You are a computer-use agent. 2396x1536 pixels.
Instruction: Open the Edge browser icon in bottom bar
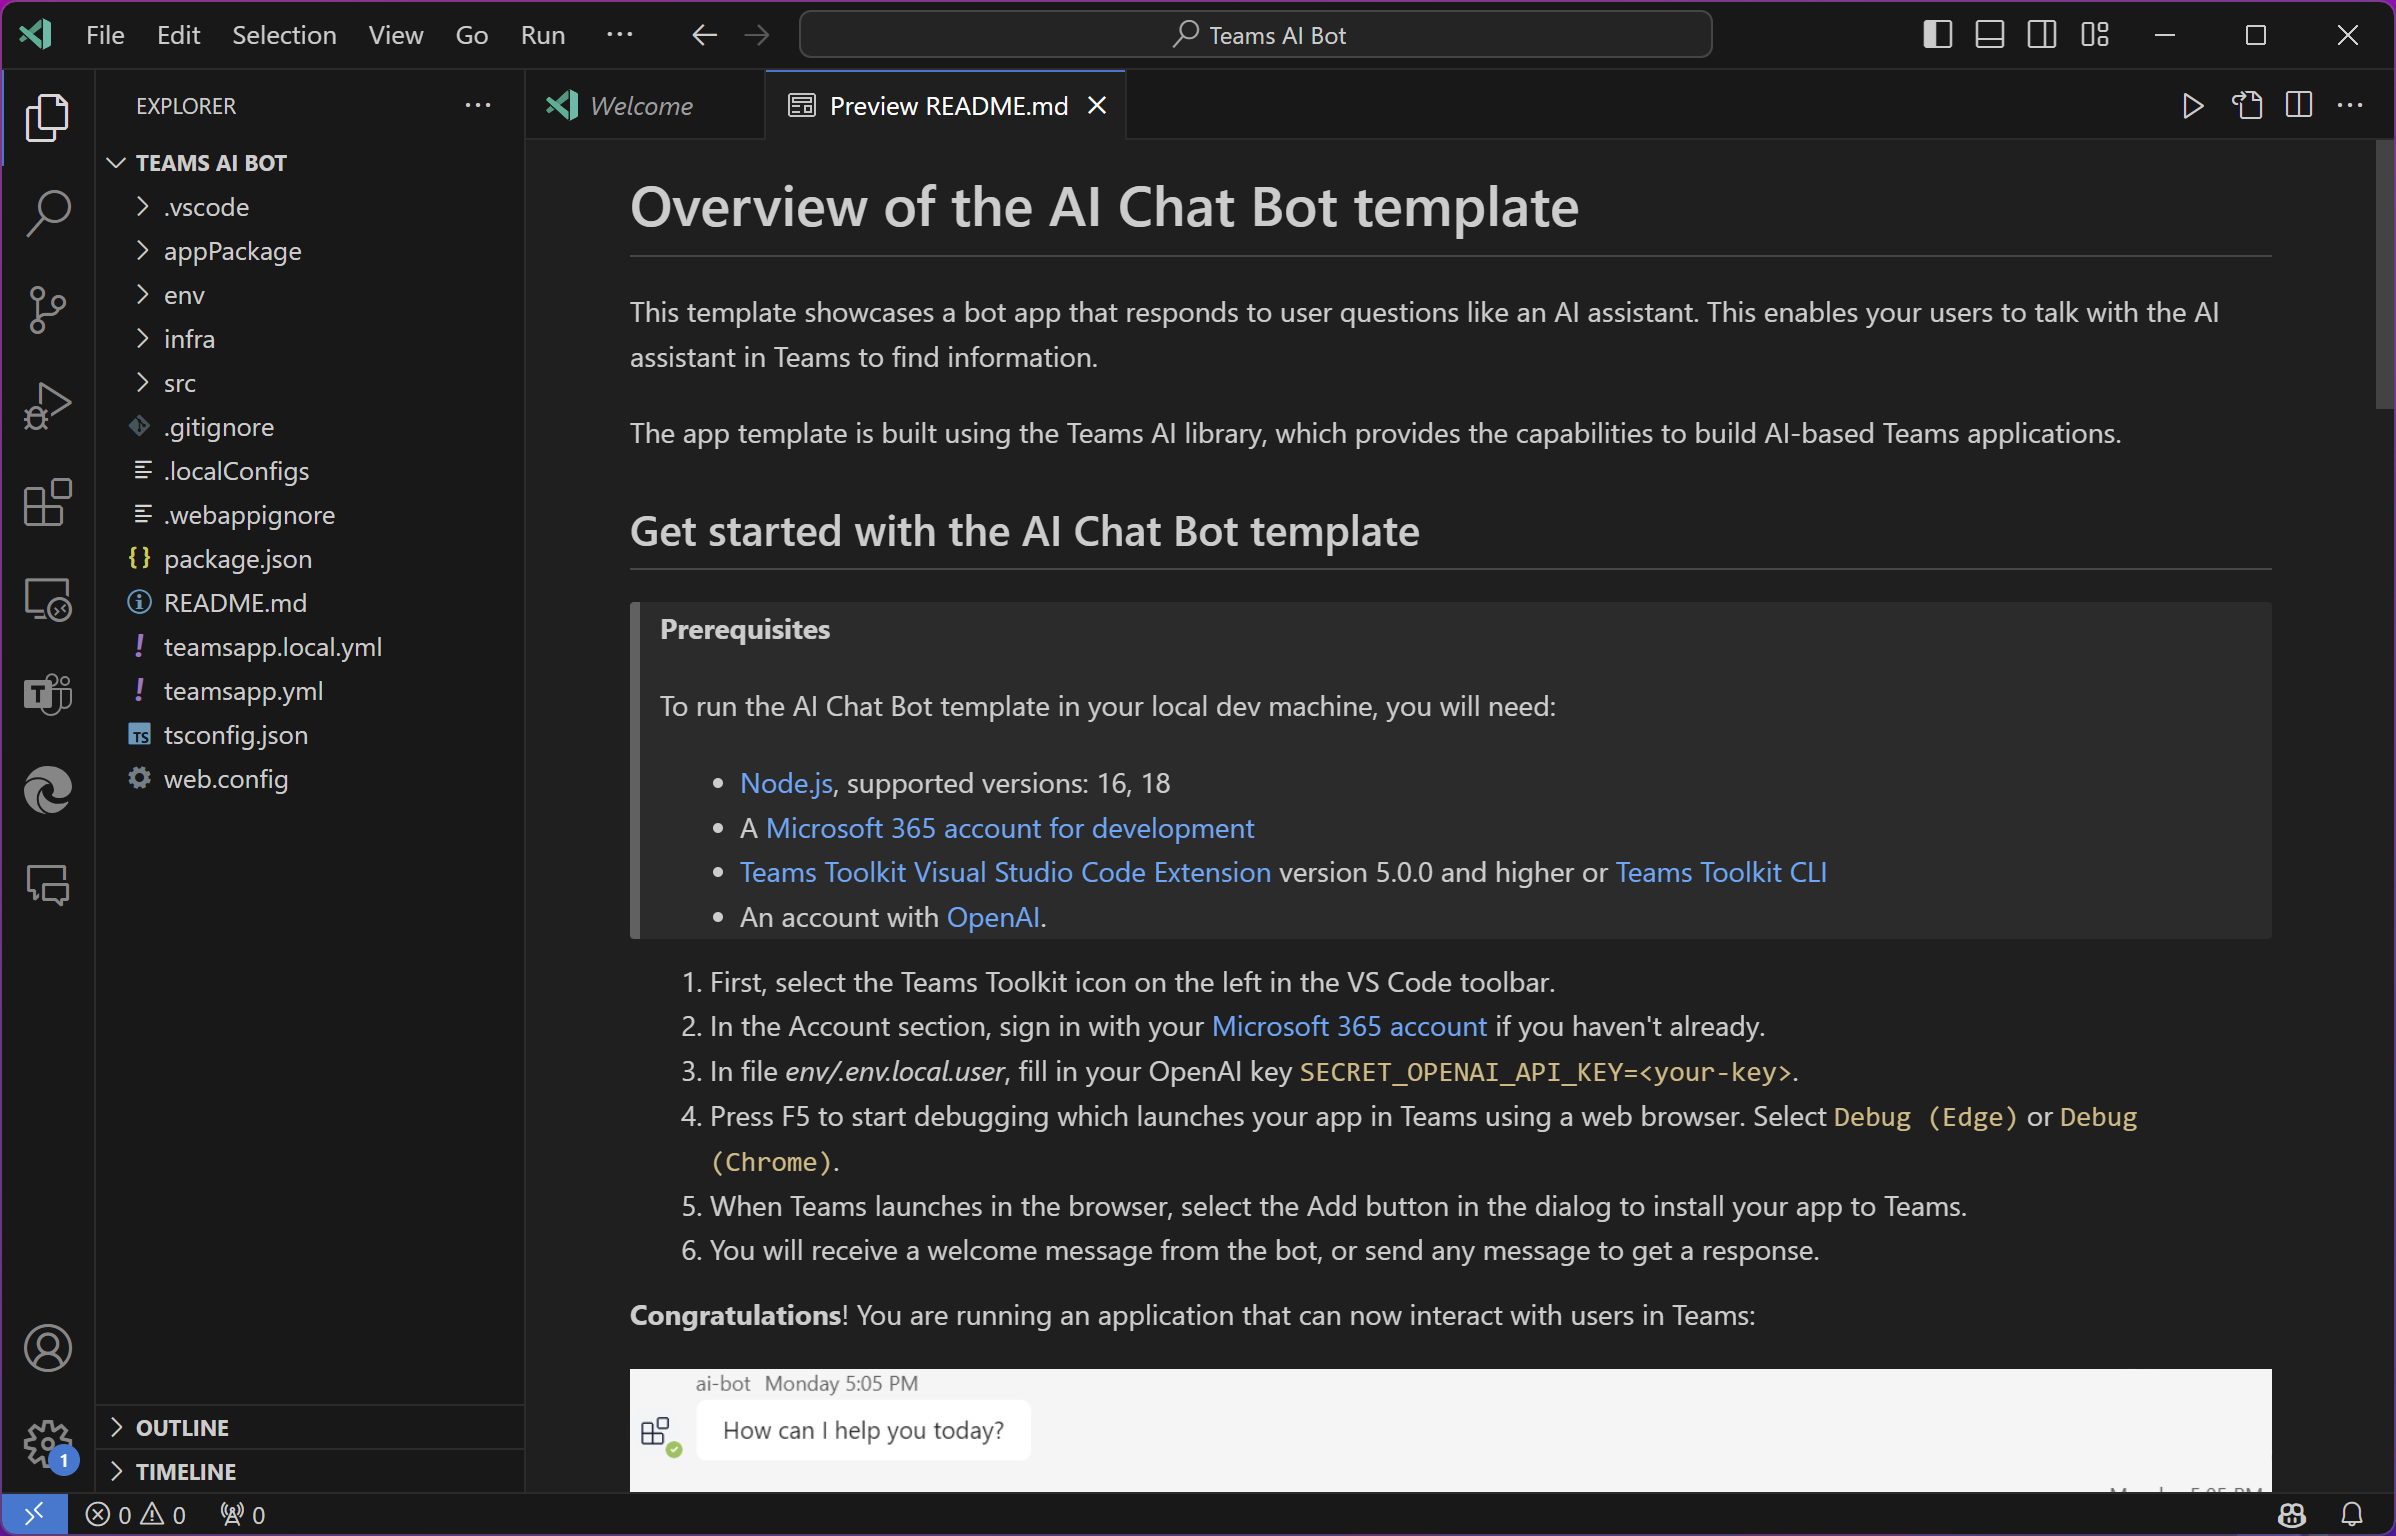[x=47, y=789]
